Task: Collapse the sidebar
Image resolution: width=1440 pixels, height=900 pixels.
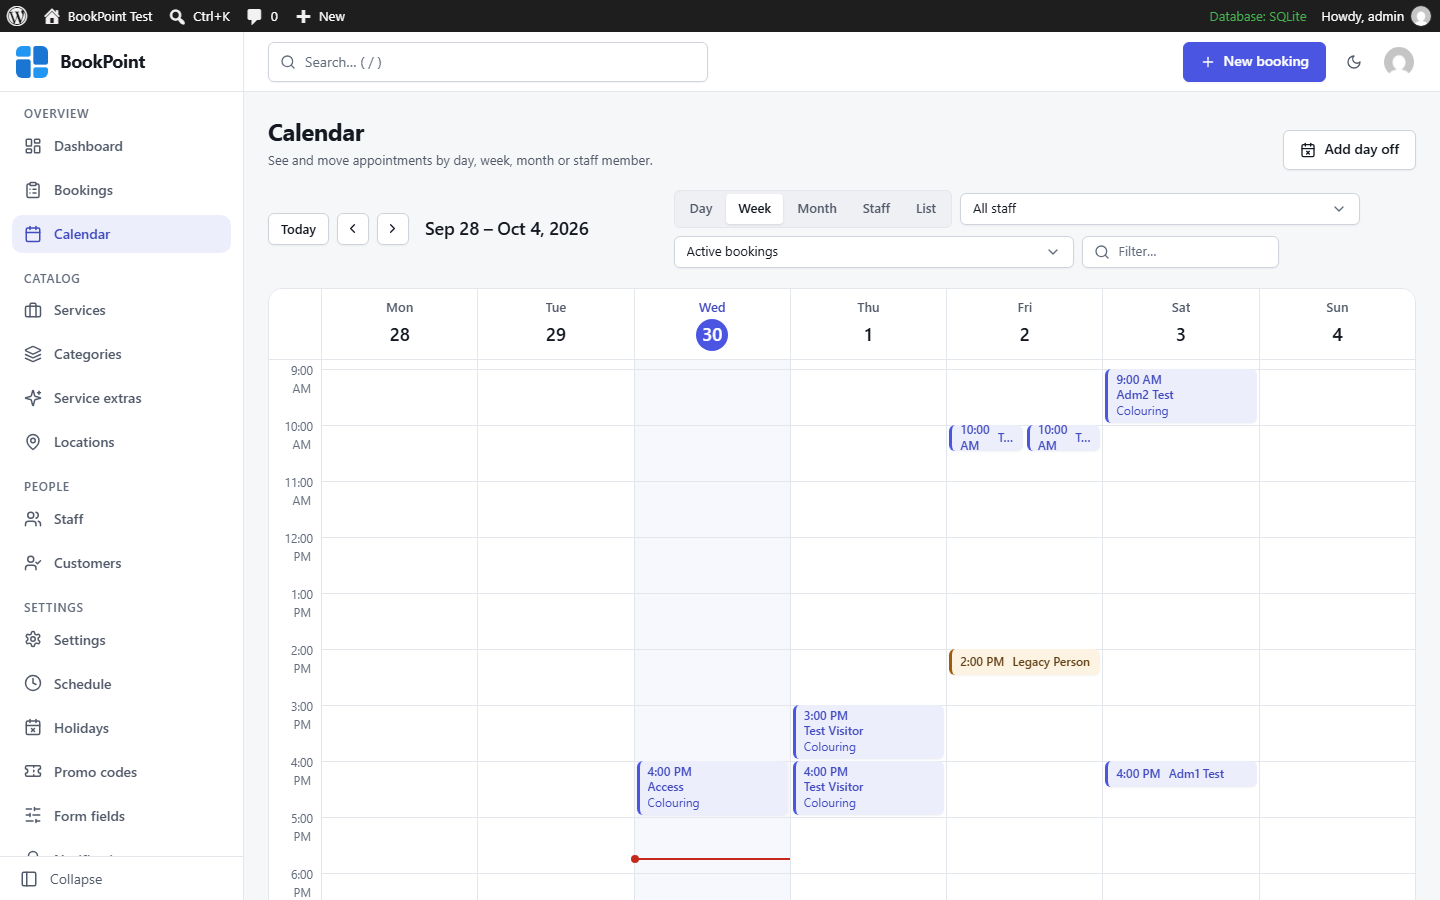Action: point(121,879)
